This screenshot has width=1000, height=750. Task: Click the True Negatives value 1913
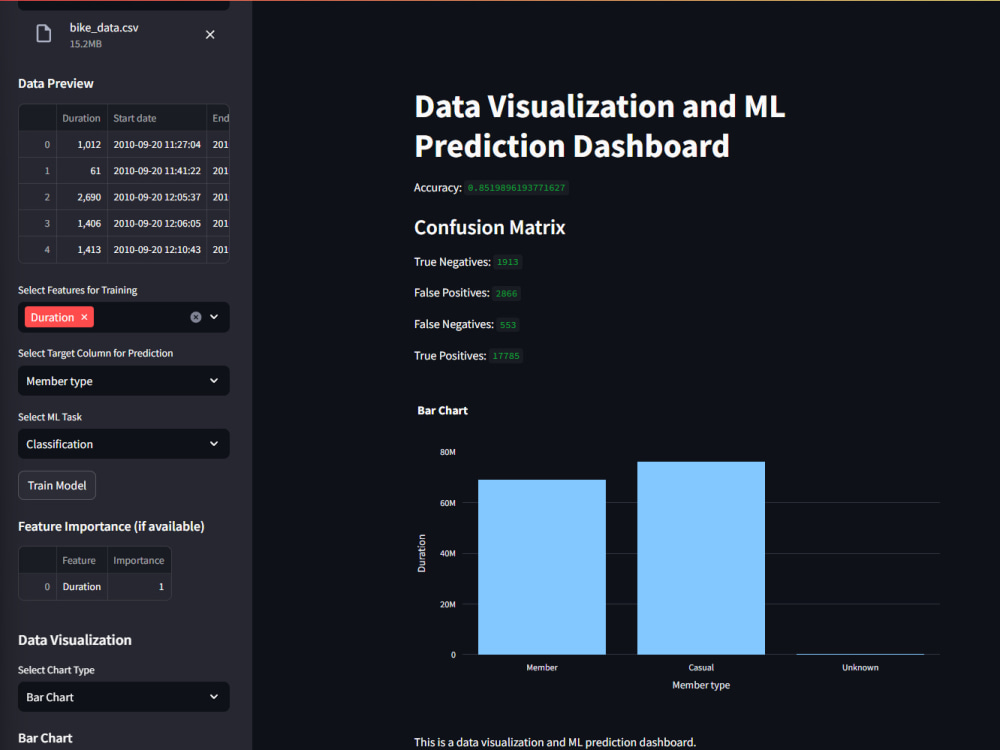508,262
